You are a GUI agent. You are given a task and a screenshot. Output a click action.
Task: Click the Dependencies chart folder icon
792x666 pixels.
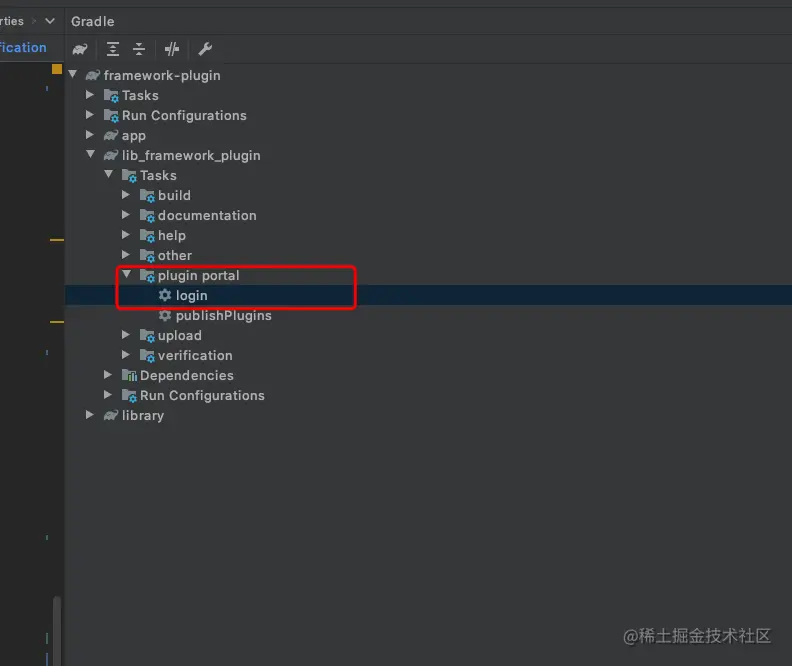(x=129, y=375)
